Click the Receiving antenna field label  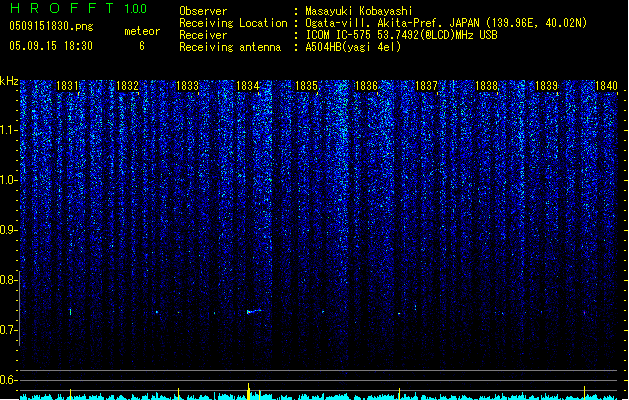(x=230, y=47)
